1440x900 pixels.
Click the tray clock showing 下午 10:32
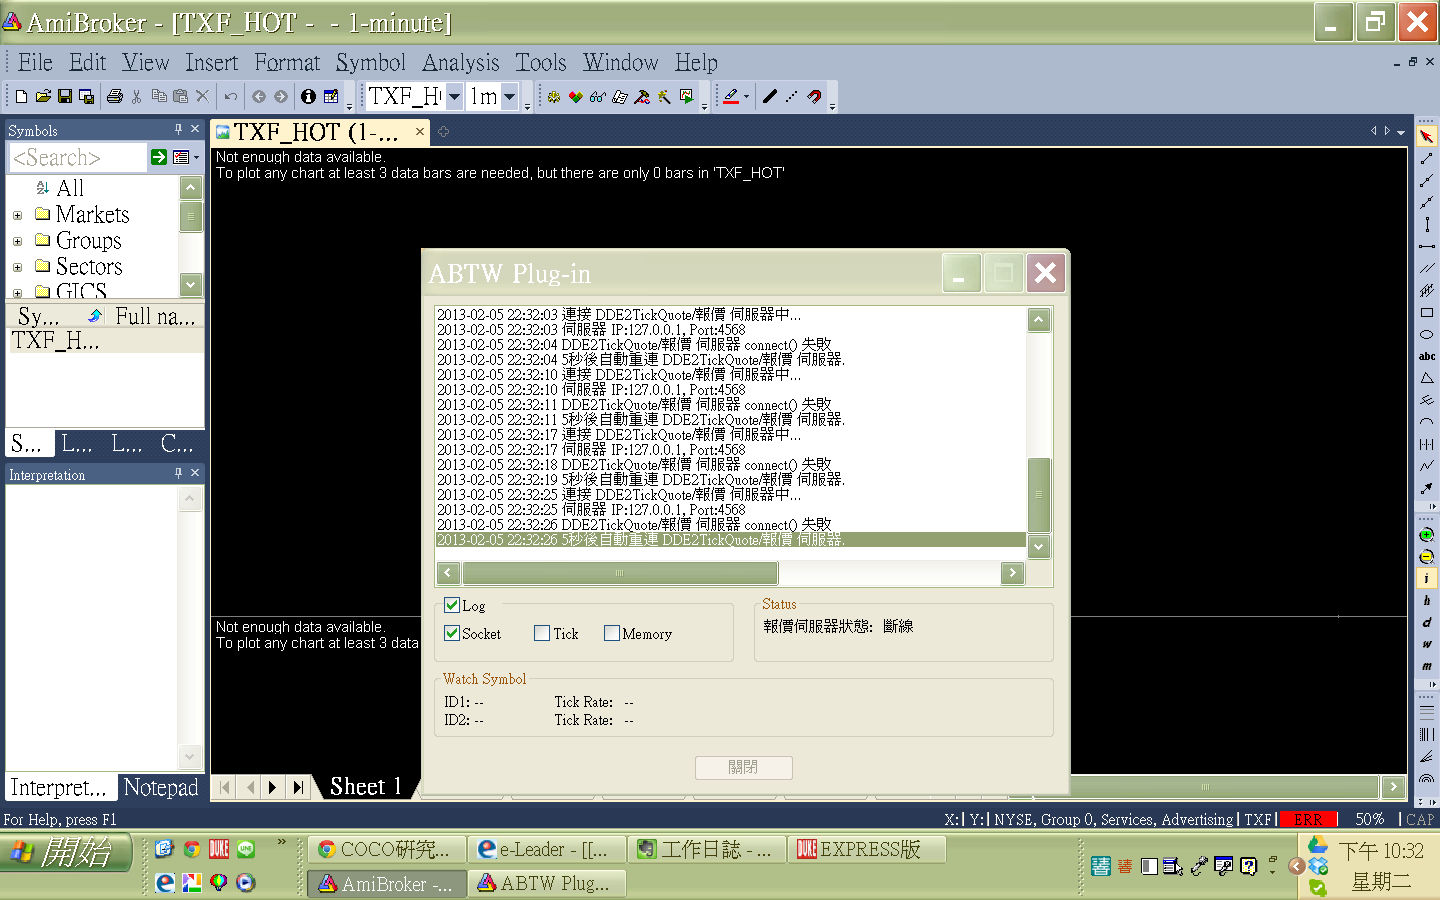pyautogui.click(x=1381, y=851)
